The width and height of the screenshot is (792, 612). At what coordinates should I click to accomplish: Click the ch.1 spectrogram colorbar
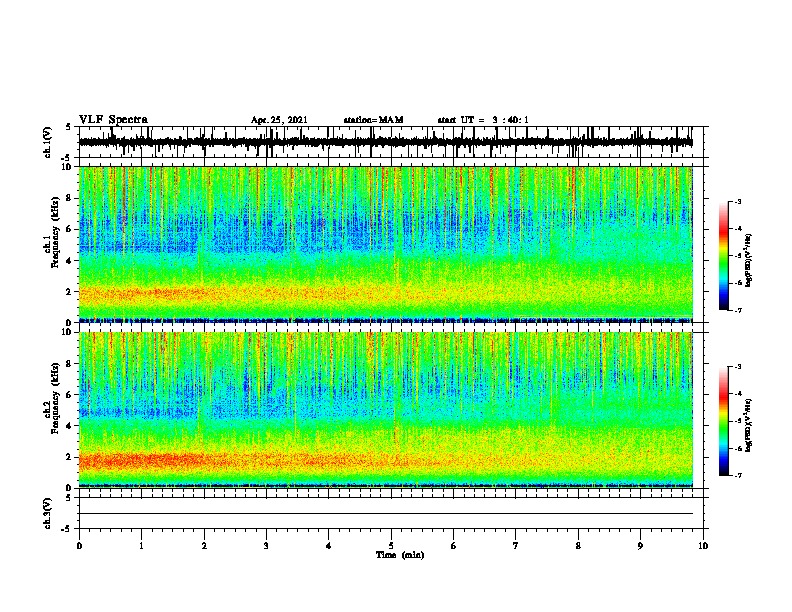[x=723, y=256]
